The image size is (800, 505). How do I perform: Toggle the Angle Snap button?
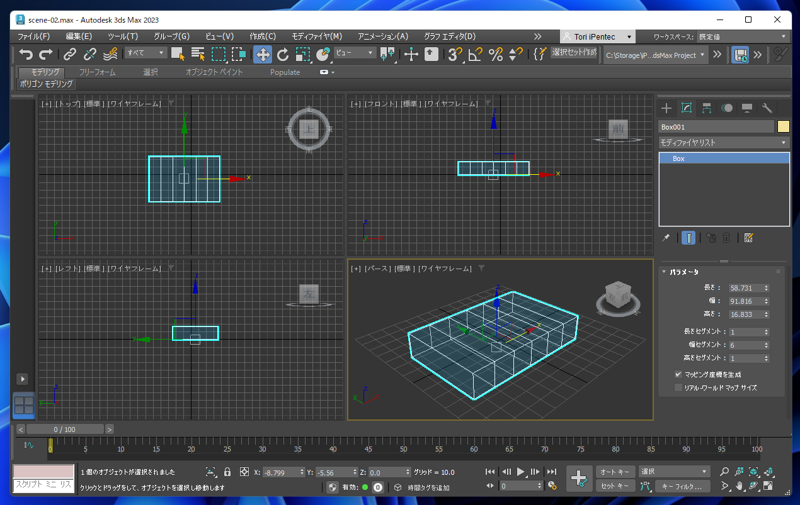coord(475,54)
